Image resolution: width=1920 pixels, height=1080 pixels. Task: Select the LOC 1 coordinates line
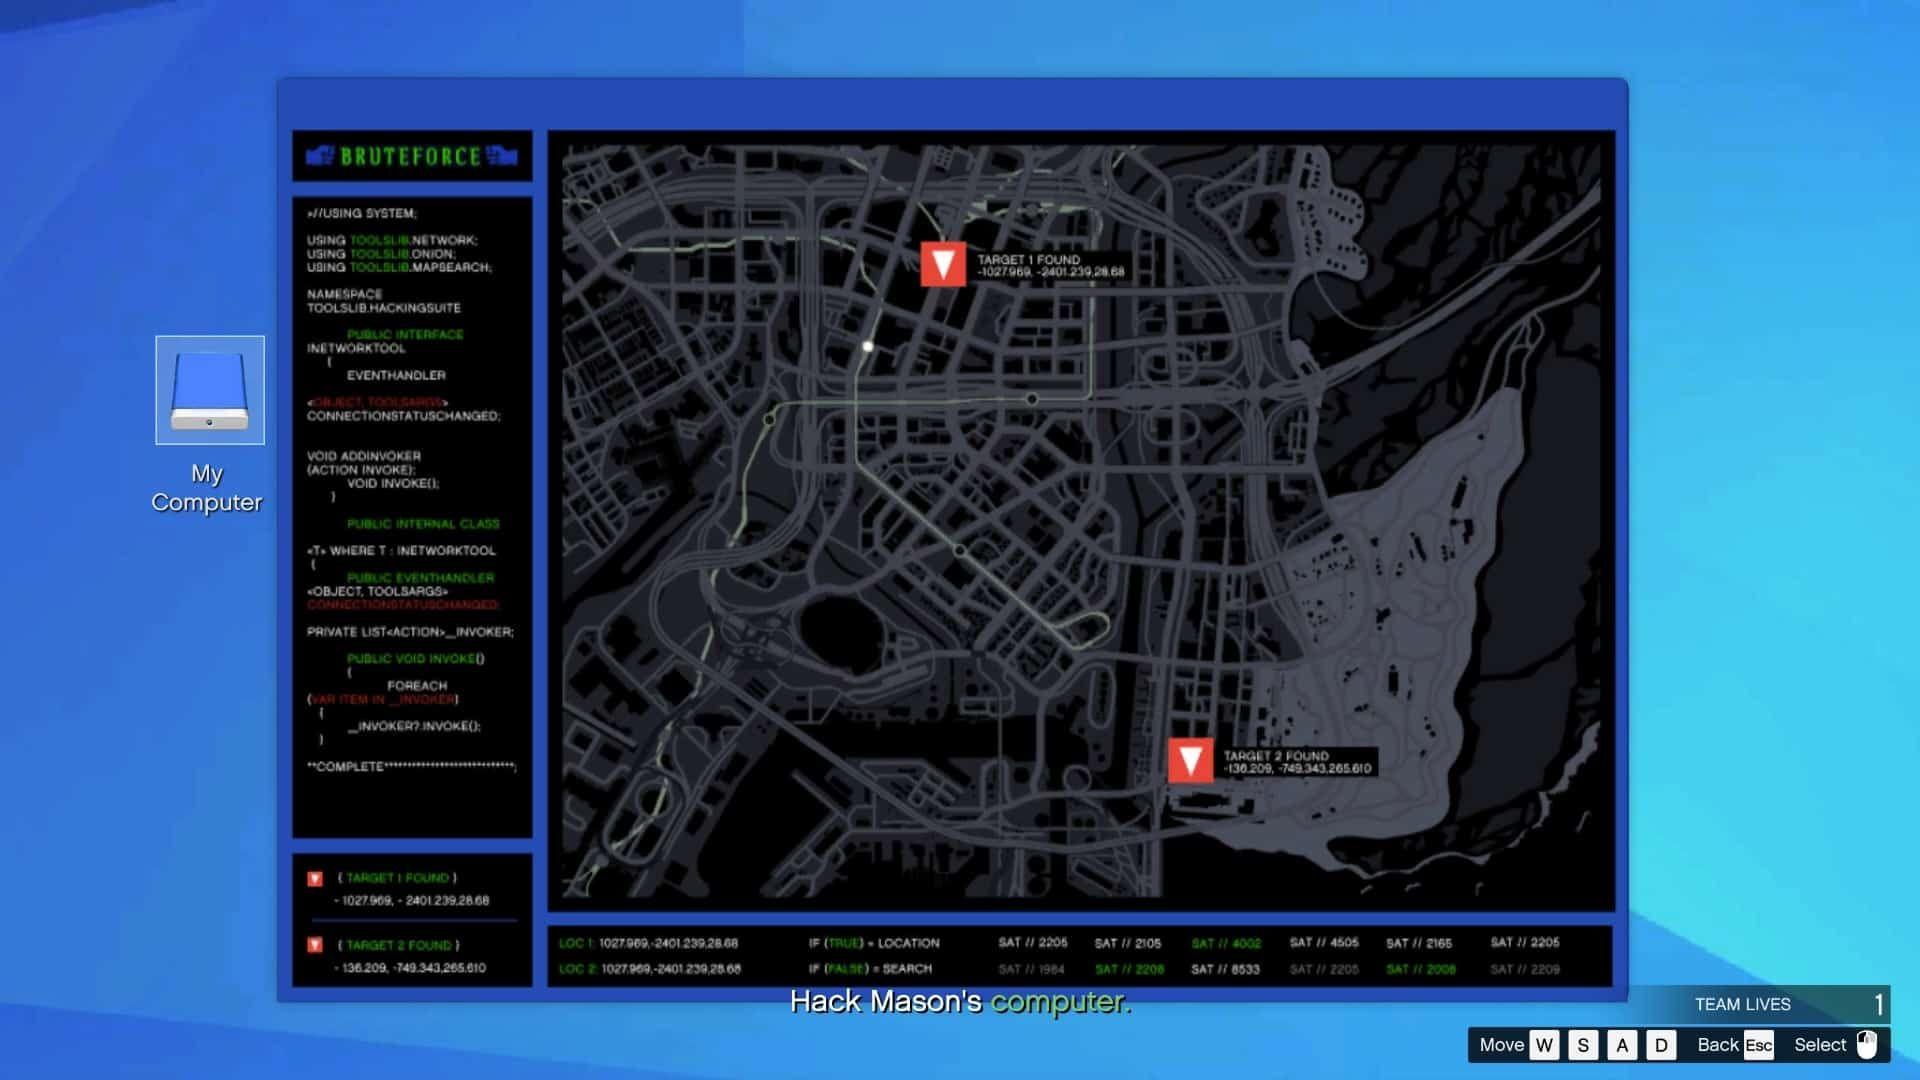point(649,943)
